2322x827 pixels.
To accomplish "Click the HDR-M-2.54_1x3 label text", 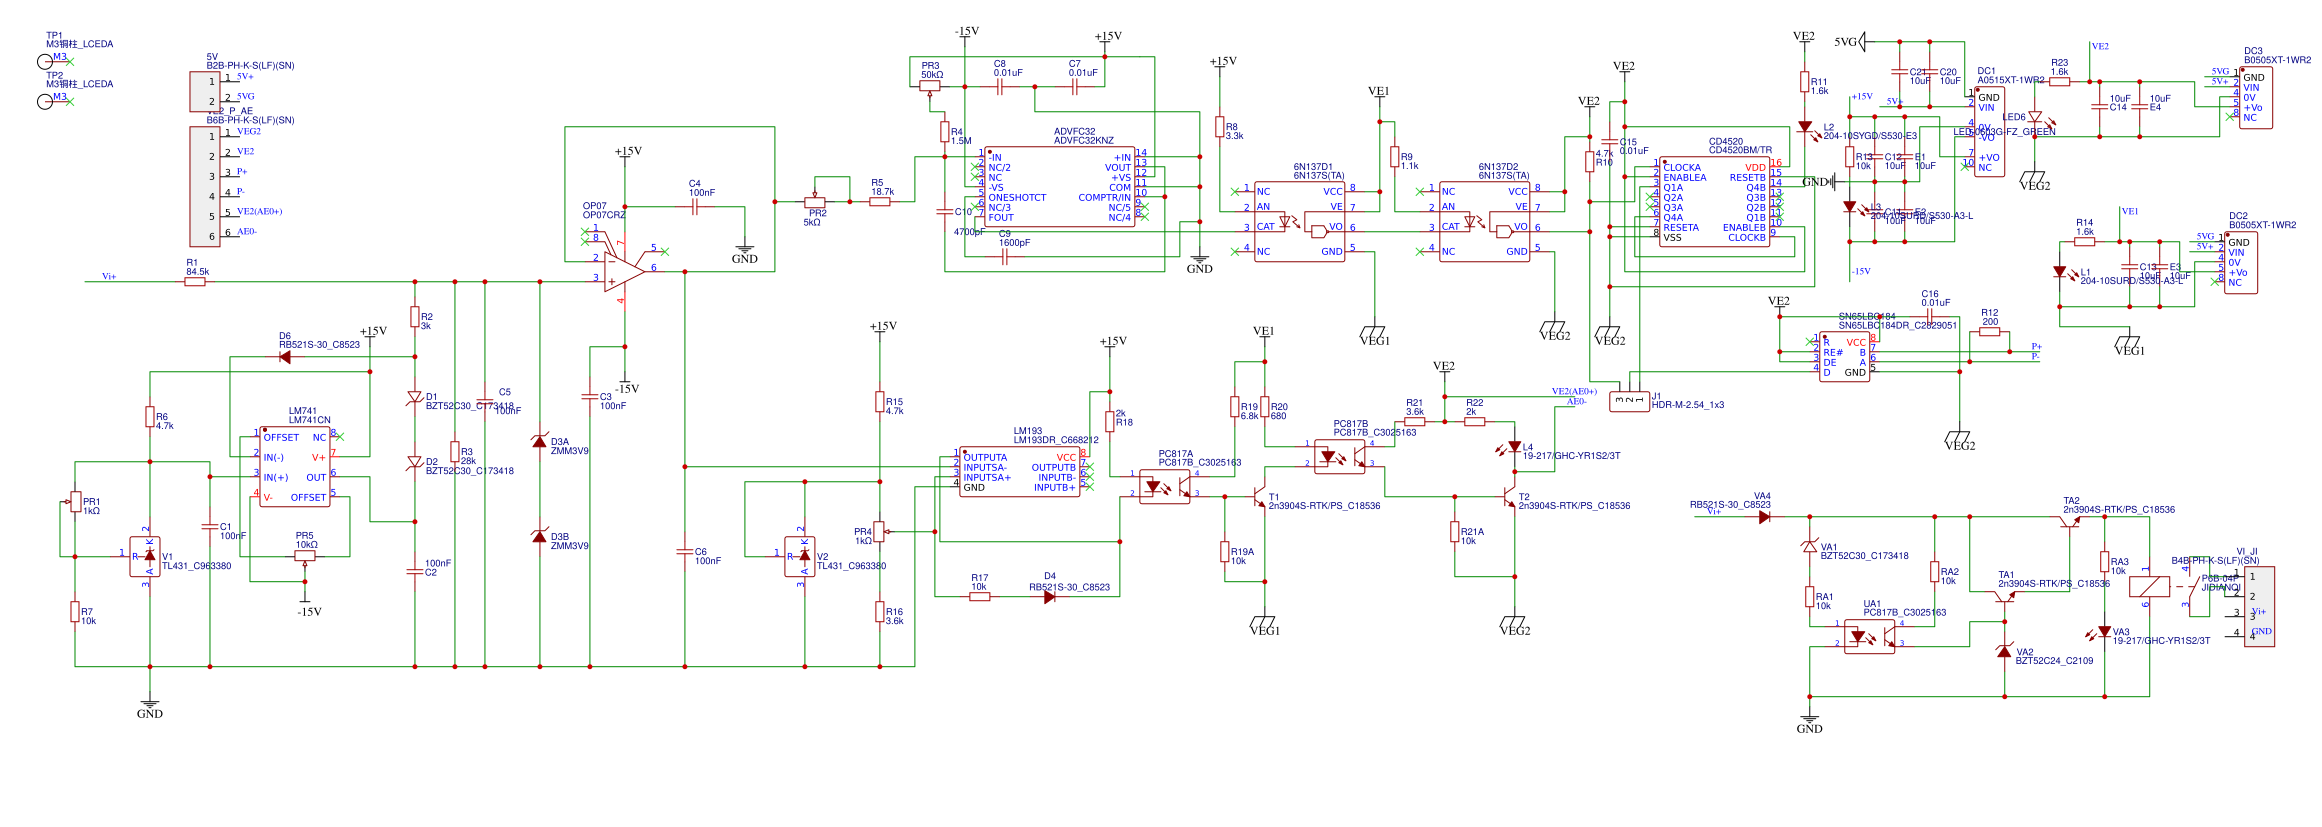I will coord(1688,405).
